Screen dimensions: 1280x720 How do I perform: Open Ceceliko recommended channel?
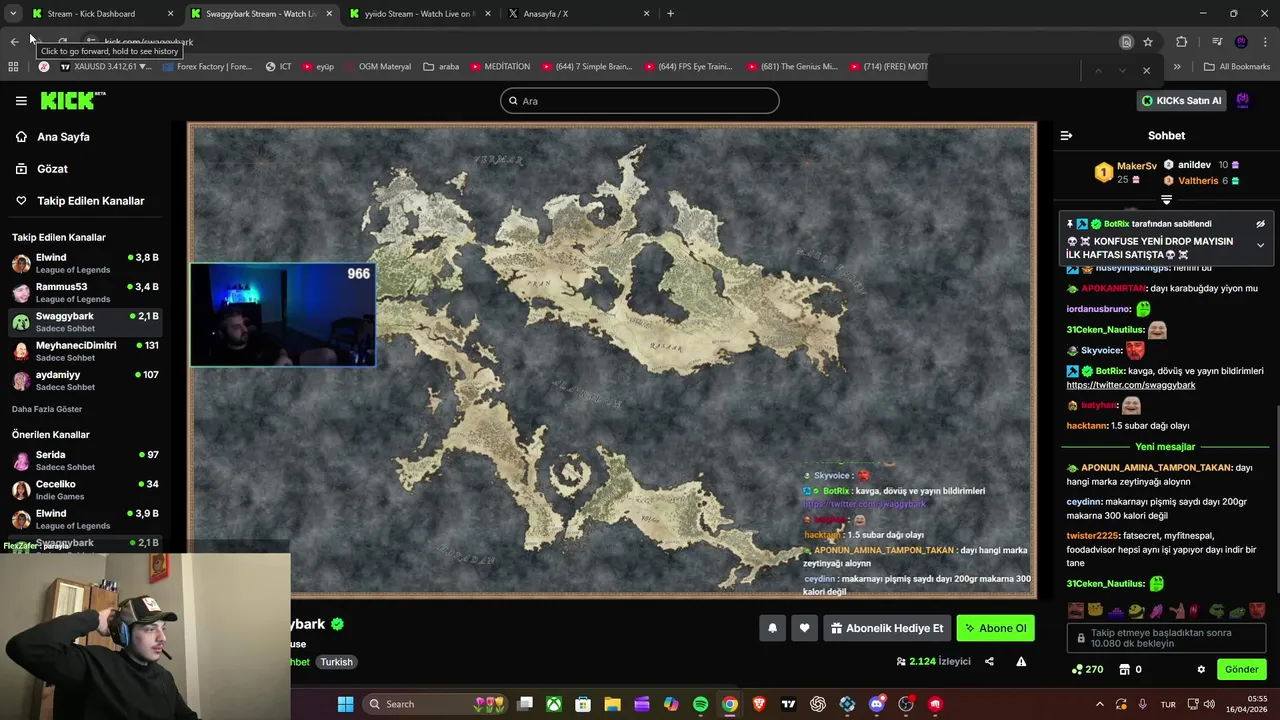click(x=85, y=490)
